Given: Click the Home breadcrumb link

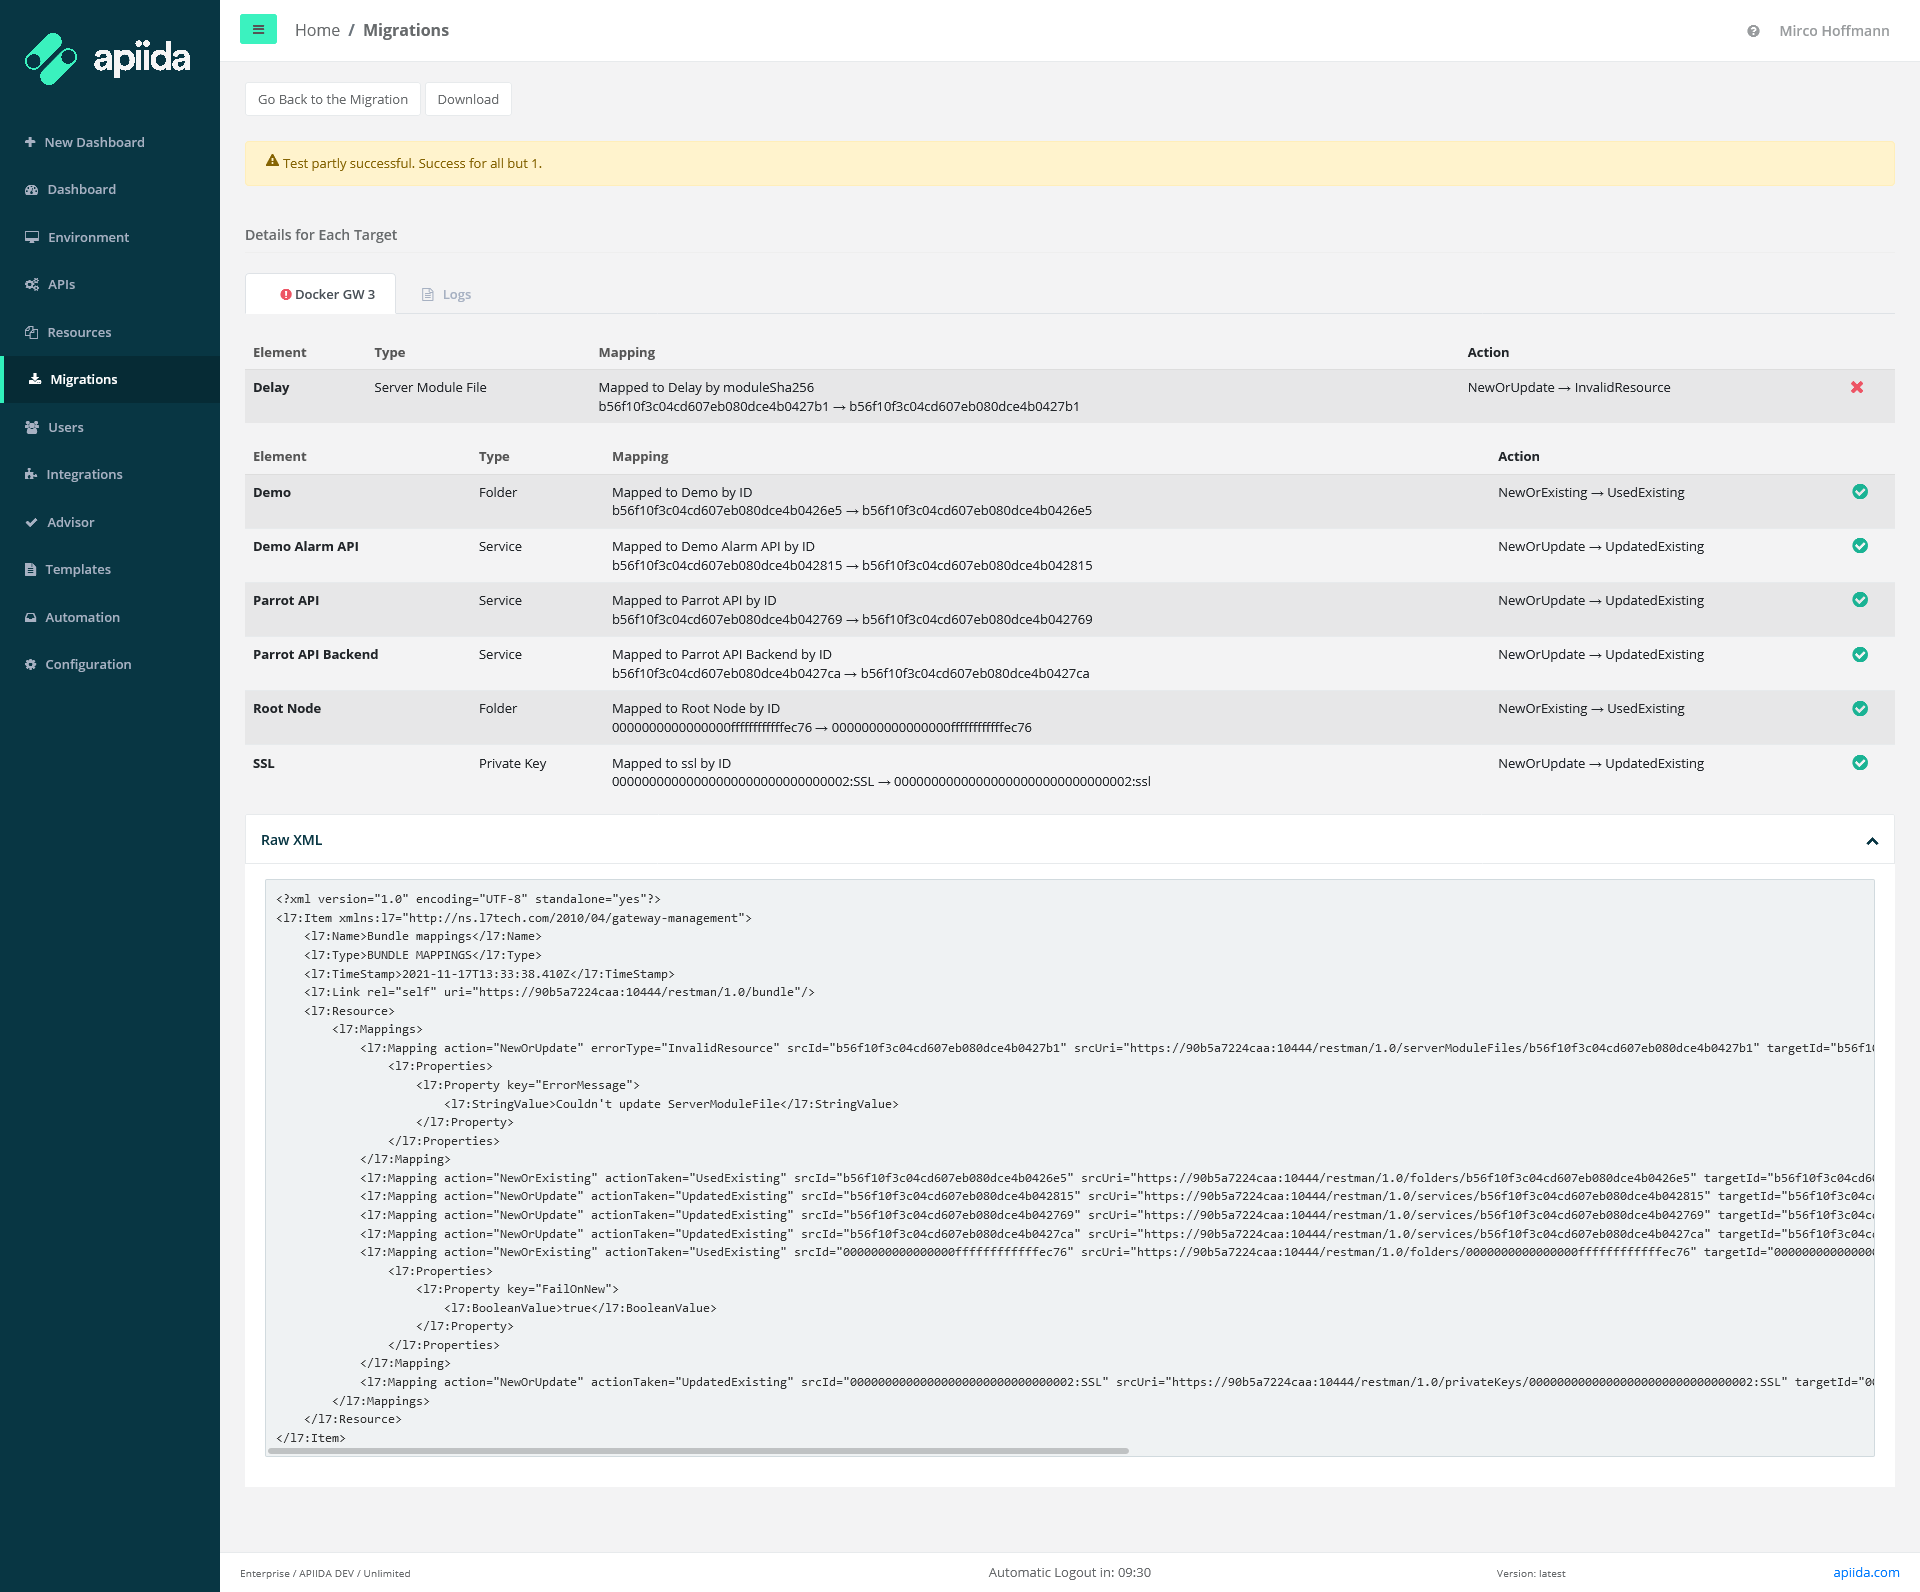Looking at the screenshot, I should pos(317,30).
